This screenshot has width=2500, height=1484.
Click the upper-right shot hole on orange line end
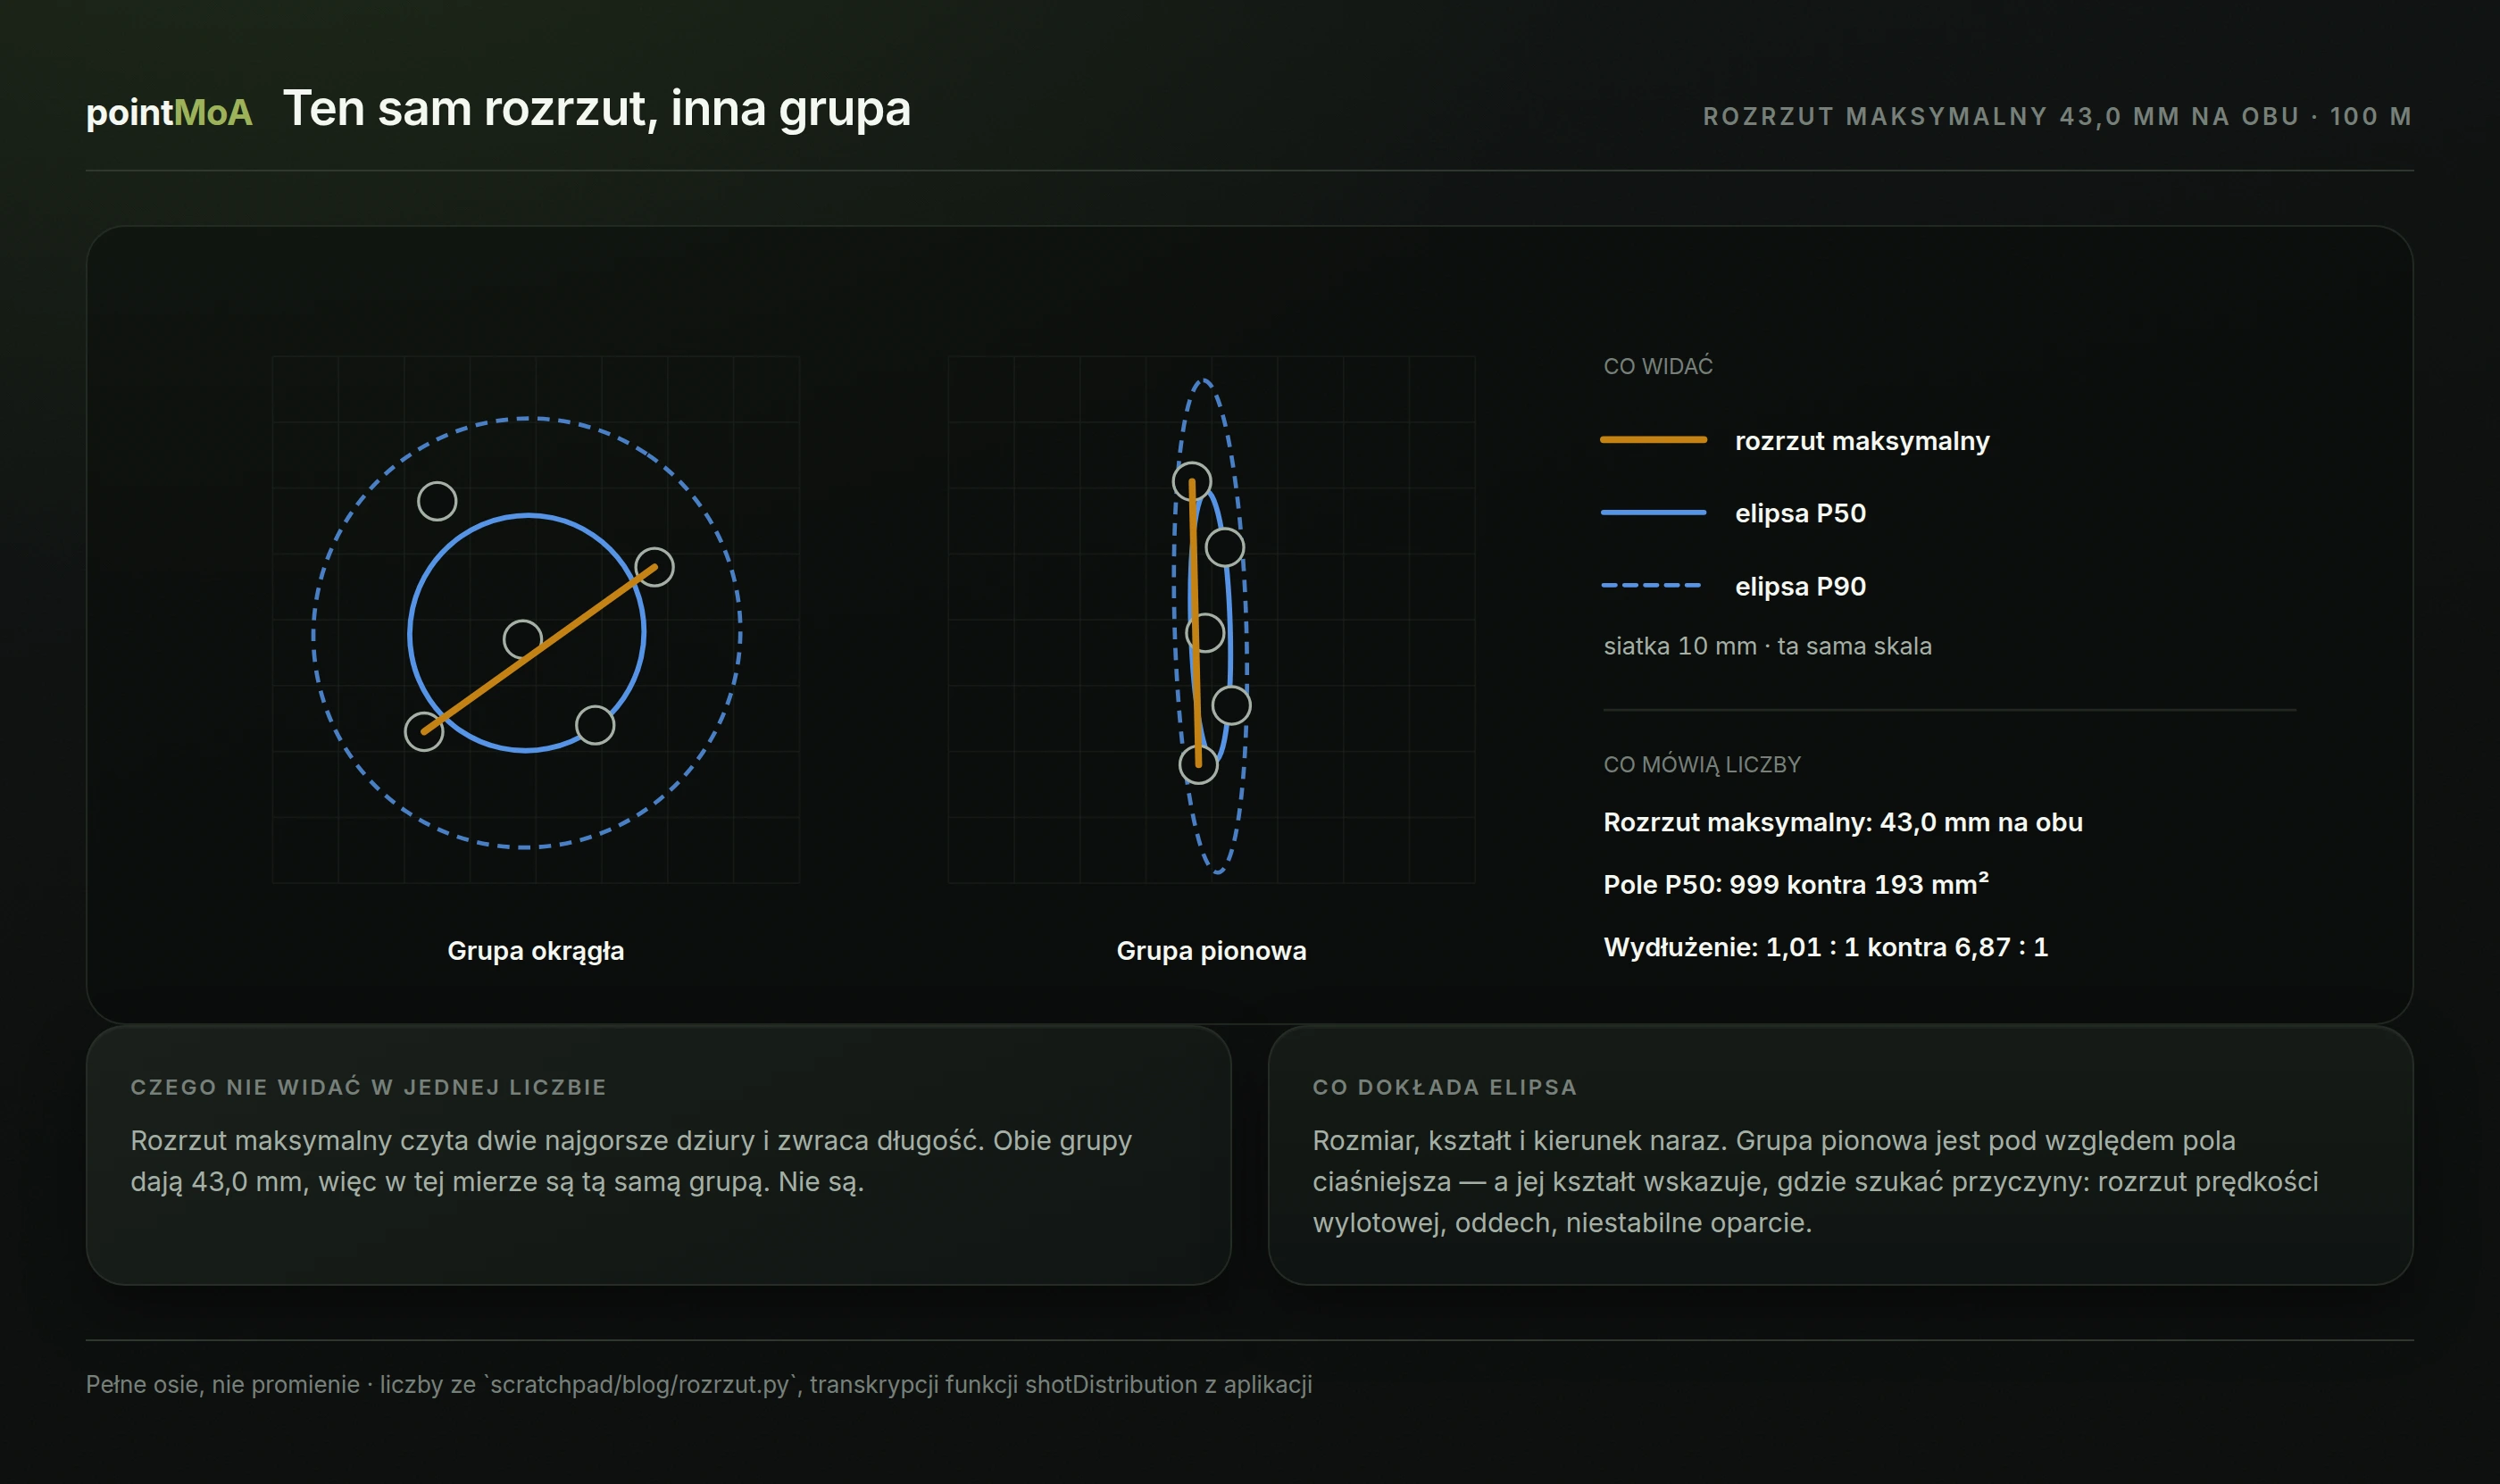(x=655, y=567)
